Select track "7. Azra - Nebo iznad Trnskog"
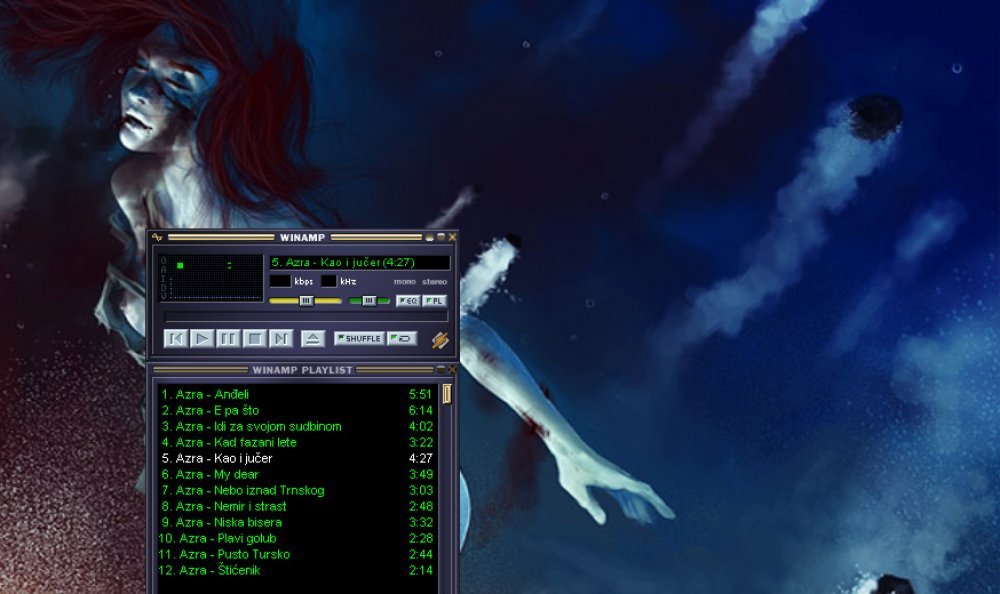Viewport: 1000px width, 594px height. pos(297,490)
